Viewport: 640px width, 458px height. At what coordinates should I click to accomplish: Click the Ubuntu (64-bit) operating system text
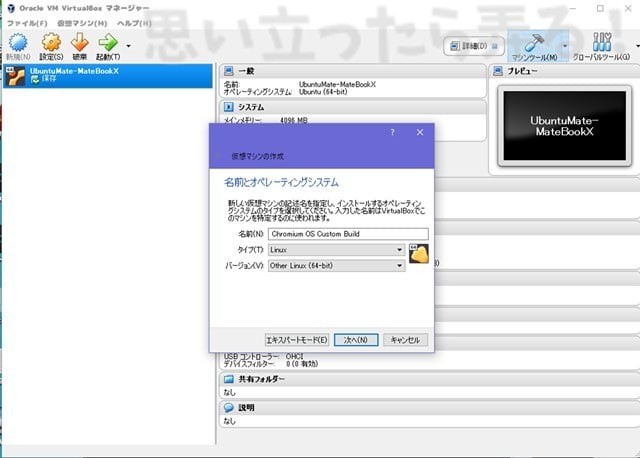(x=323, y=92)
